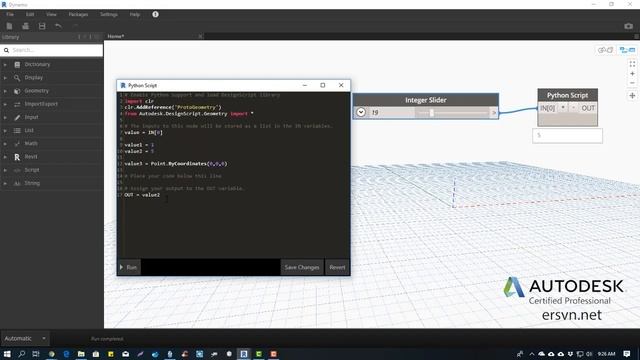
Task: Click the Input category pencil icon
Action: [17, 117]
